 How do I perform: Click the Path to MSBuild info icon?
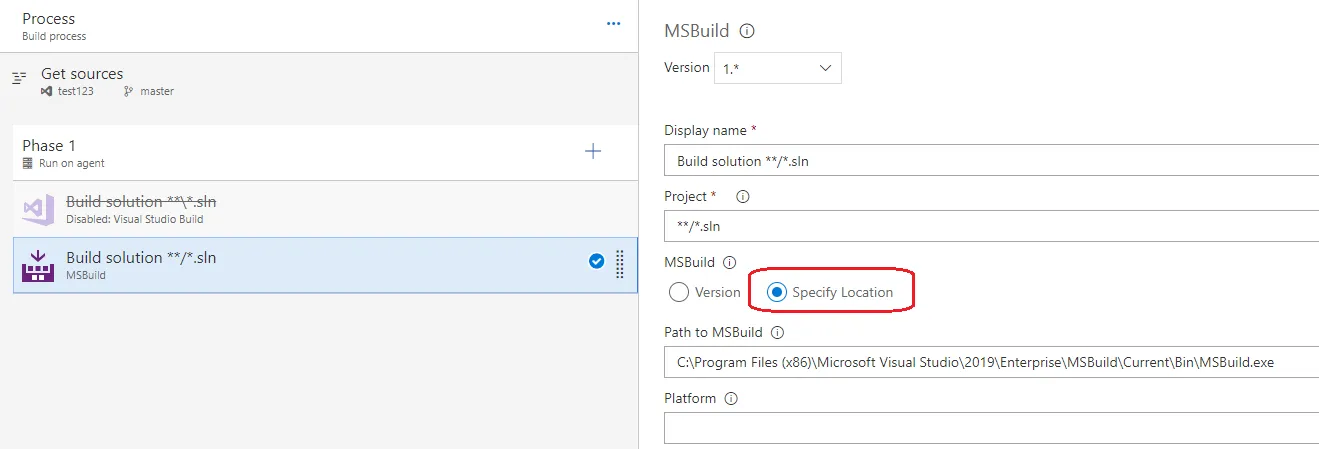[x=777, y=332]
